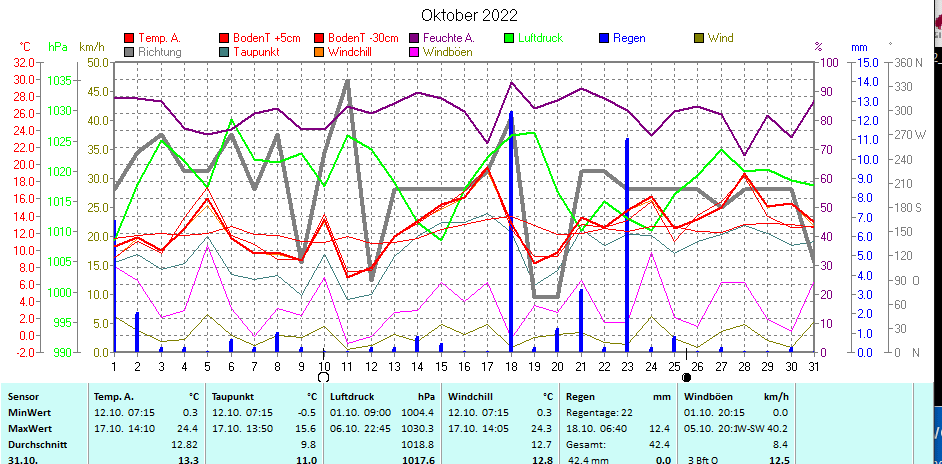Click the MinWert row label

click(25, 413)
